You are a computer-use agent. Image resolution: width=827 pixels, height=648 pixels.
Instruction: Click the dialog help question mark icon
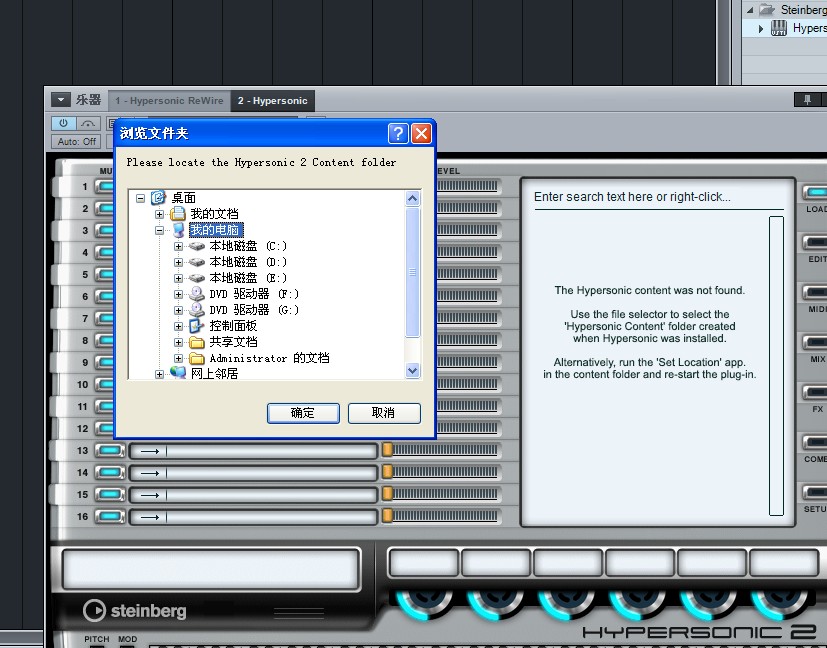point(398,133)
